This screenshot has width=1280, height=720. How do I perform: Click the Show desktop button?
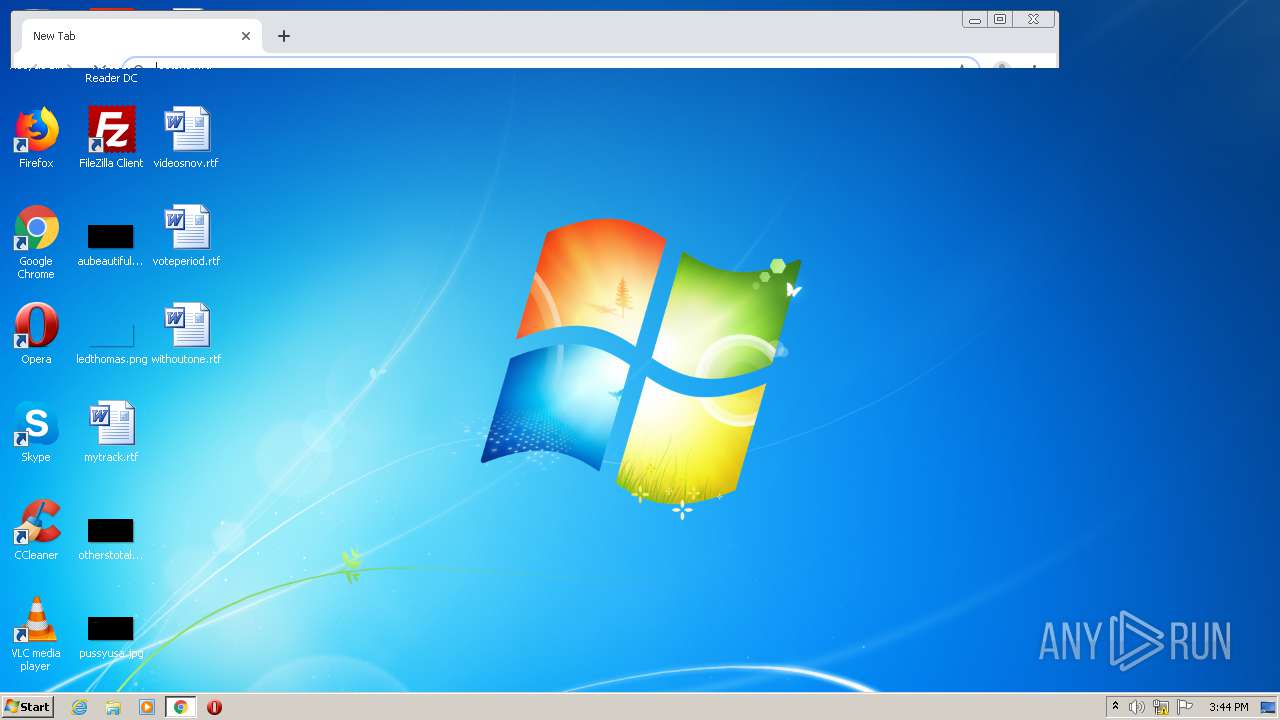[1268, 707]
